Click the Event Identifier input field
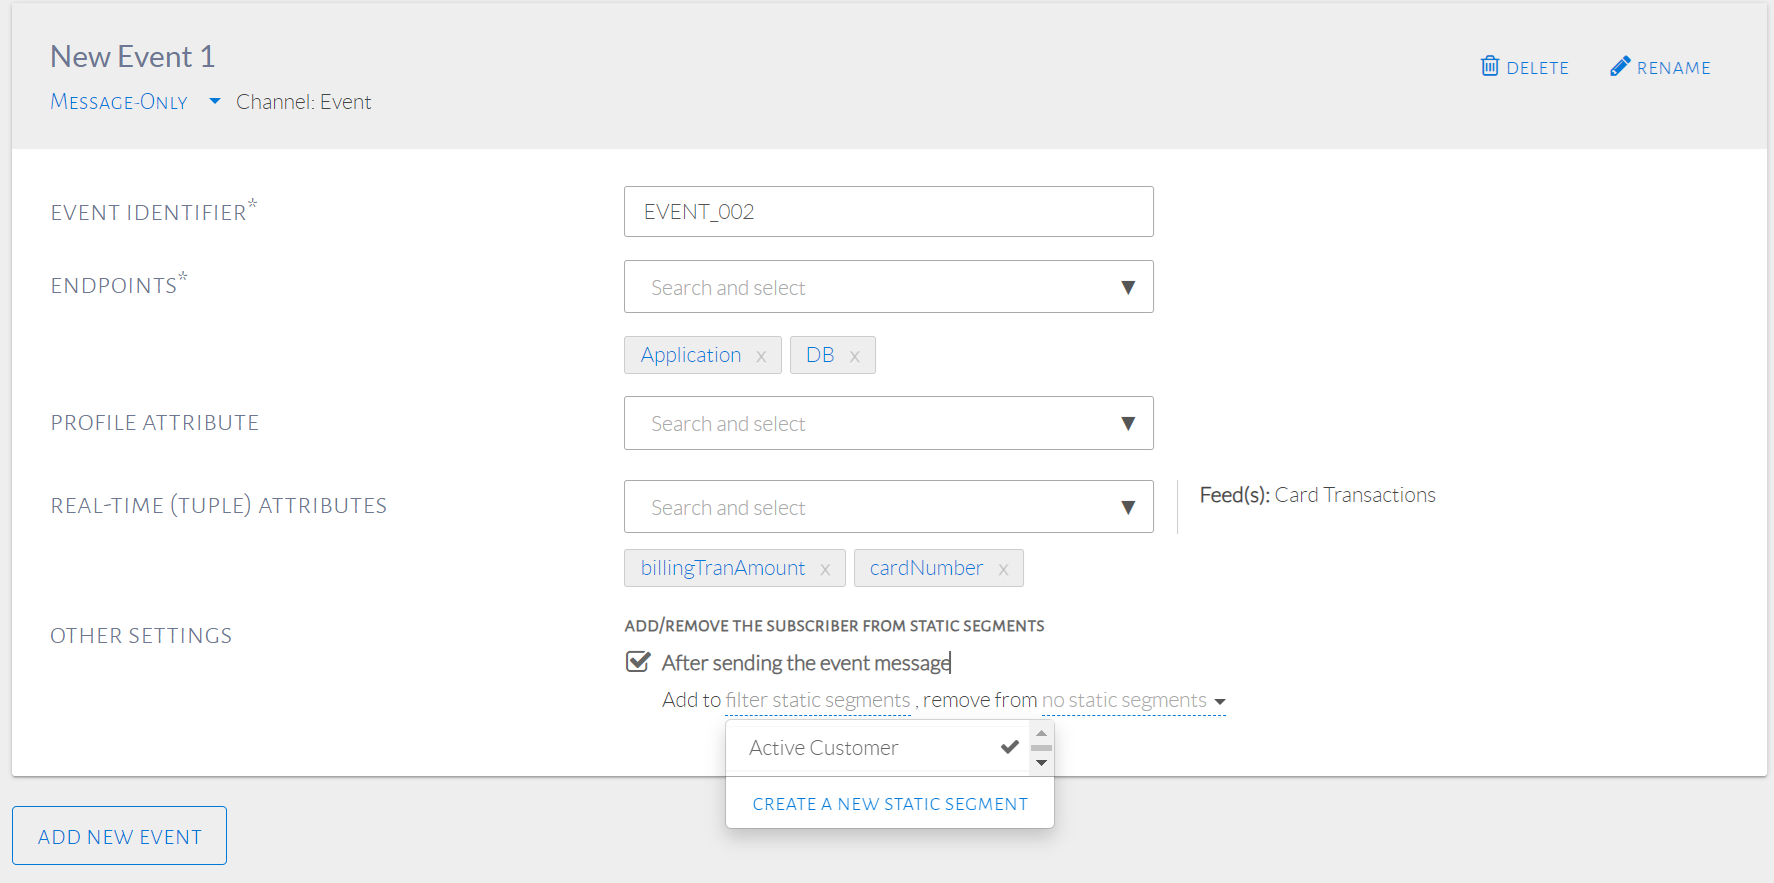 click(x=887, y=212)
